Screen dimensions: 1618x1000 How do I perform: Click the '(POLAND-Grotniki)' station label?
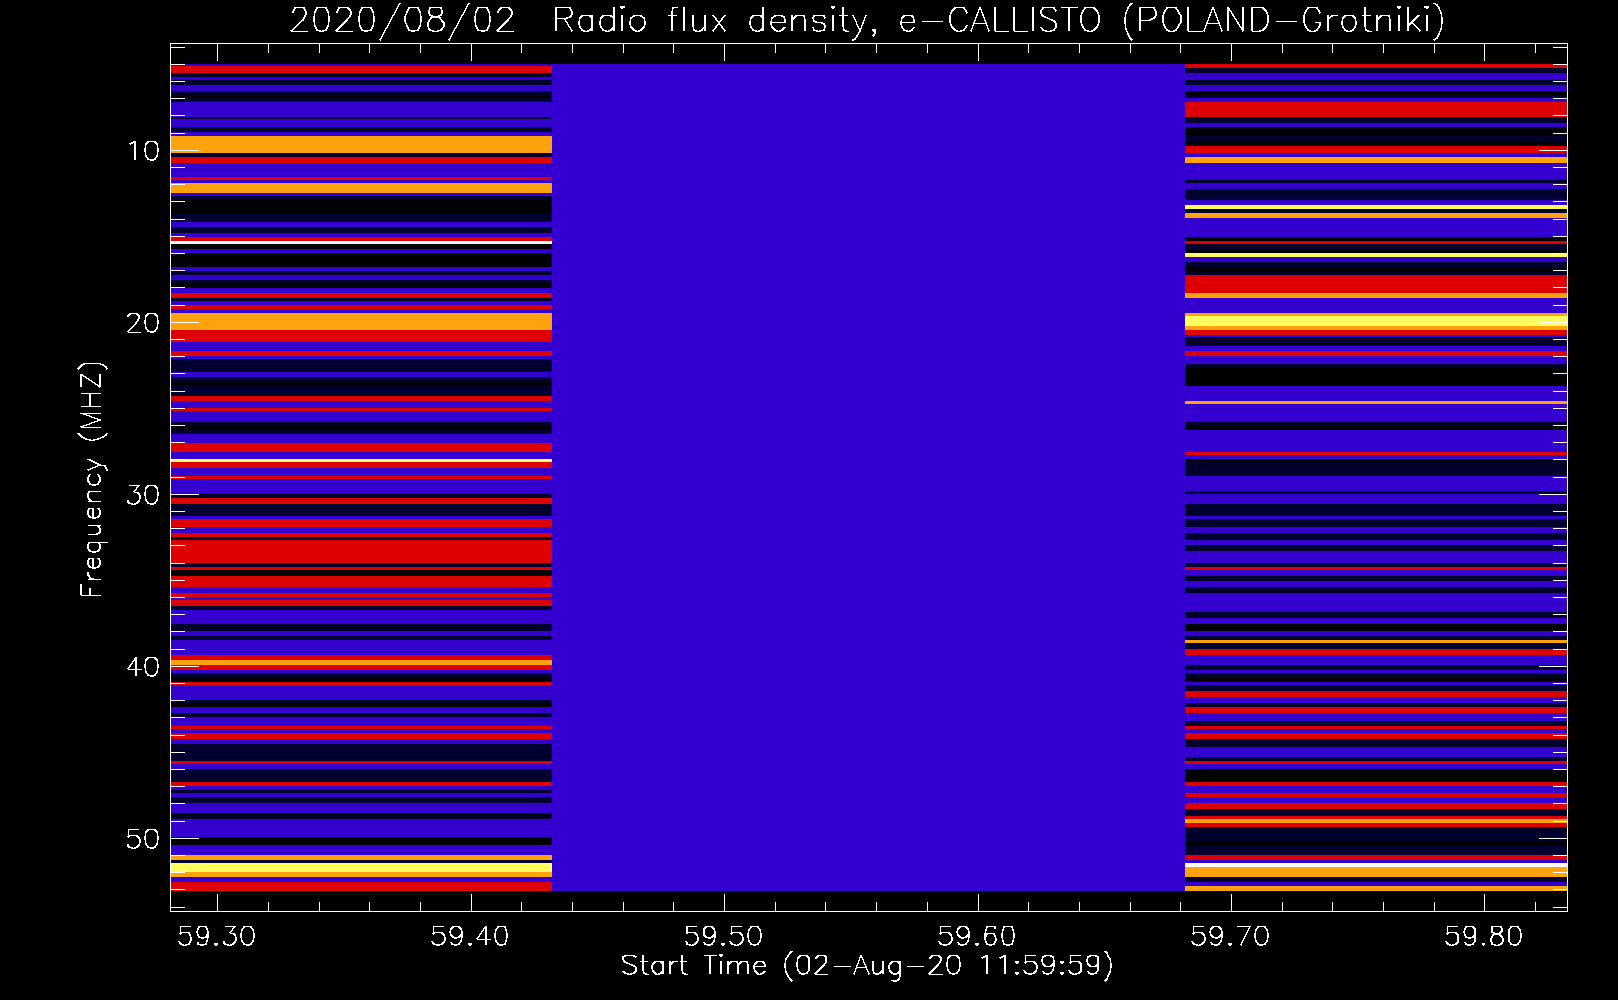click(x=1284, y=19)
